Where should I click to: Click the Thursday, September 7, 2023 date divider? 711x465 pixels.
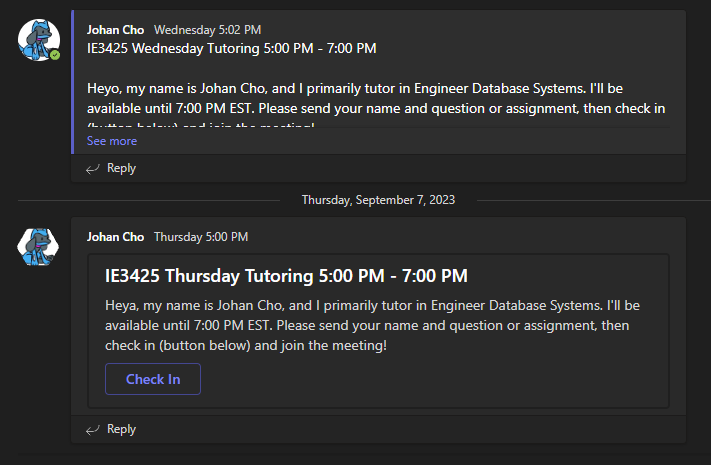click(378, 200)
